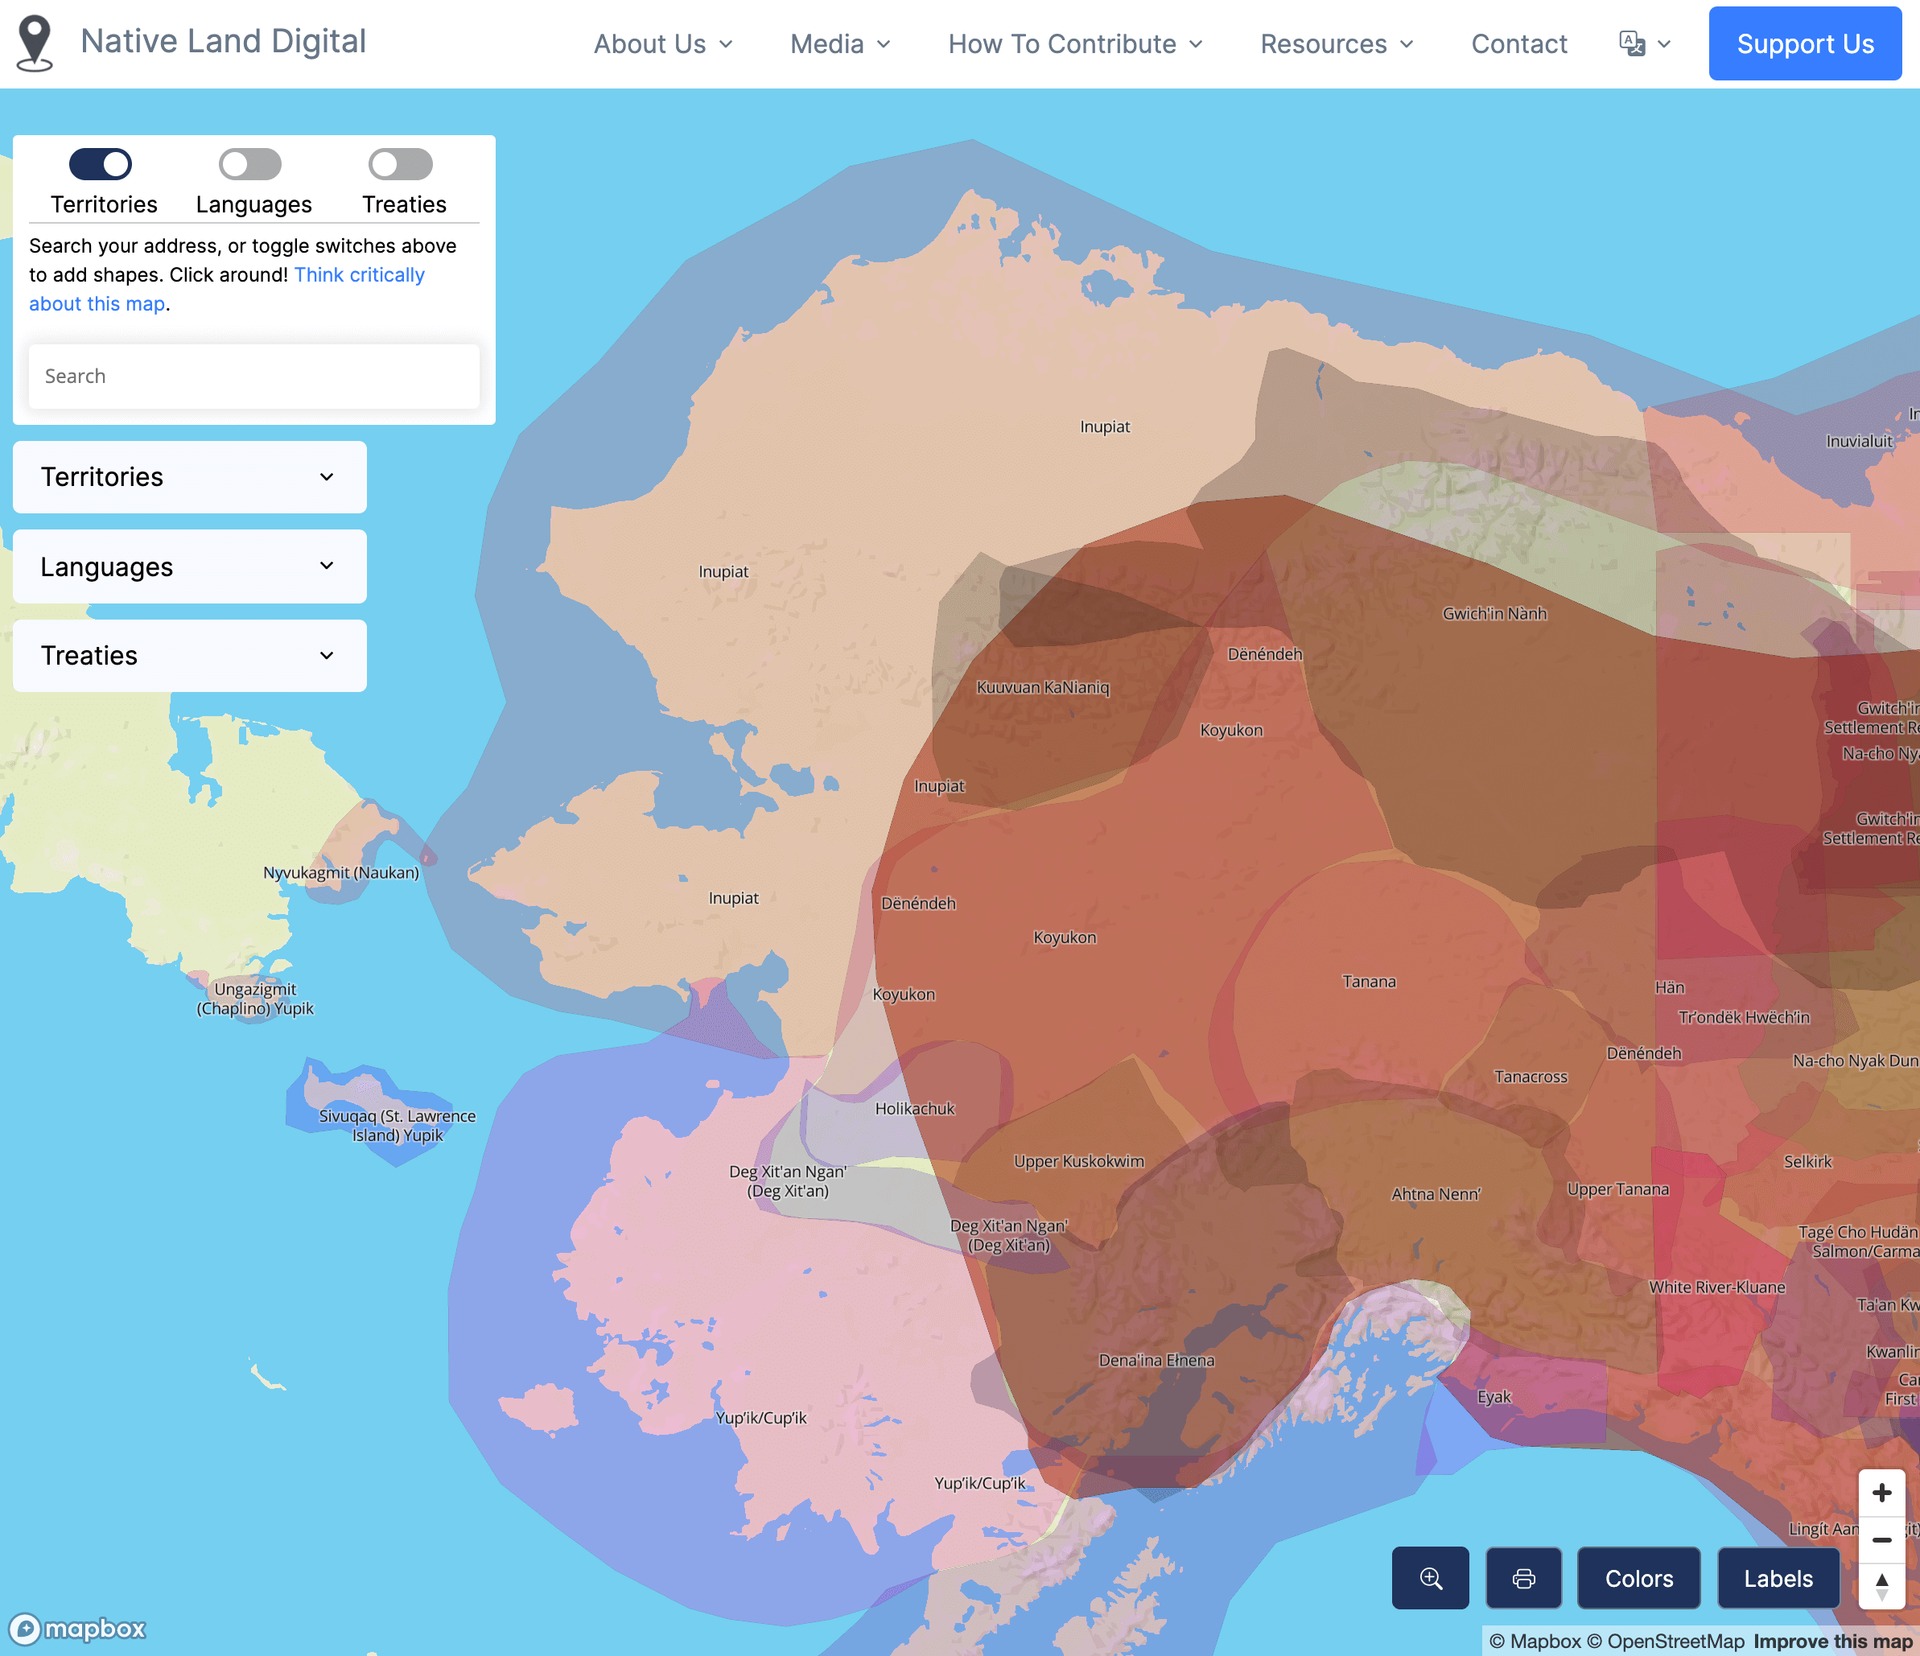Open the How To Contribute menu
The image size is (1920, 1656).
[x=1075, y=44]
